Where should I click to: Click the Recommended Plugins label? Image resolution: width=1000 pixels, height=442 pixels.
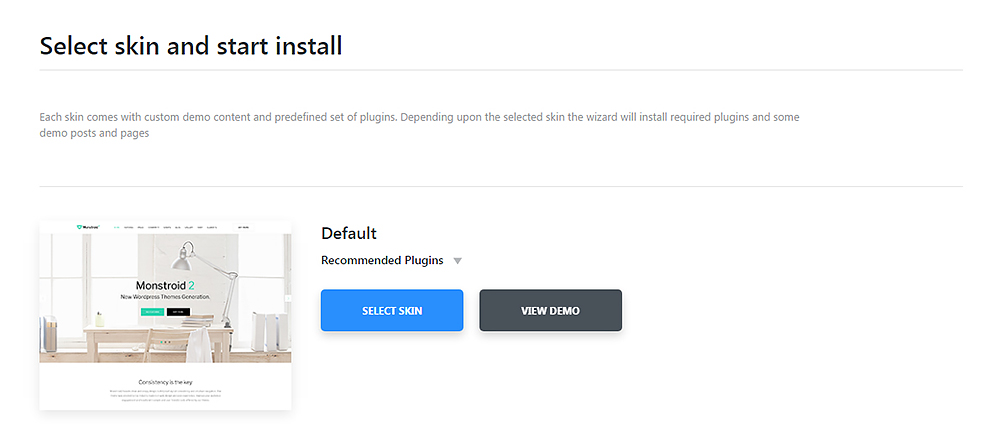click(x=381, y=260)
